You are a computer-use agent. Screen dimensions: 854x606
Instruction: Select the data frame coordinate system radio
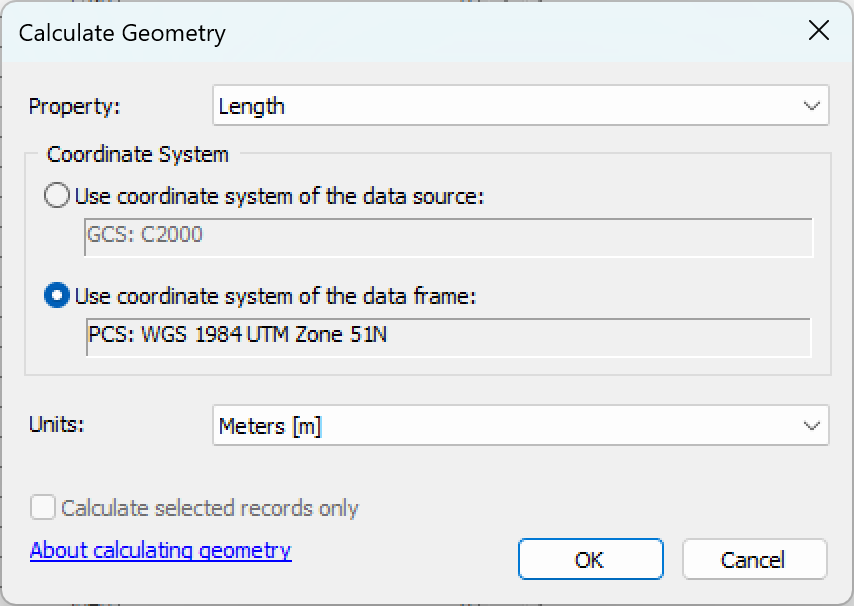tap(57, 295)
